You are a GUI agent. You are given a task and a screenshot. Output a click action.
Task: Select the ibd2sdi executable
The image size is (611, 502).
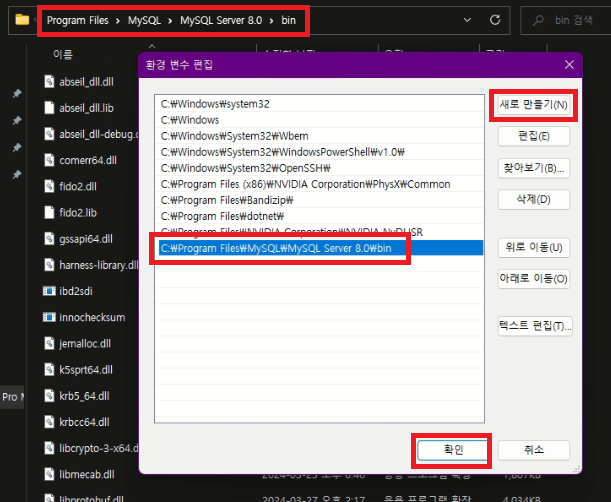[x=76, y=291]
